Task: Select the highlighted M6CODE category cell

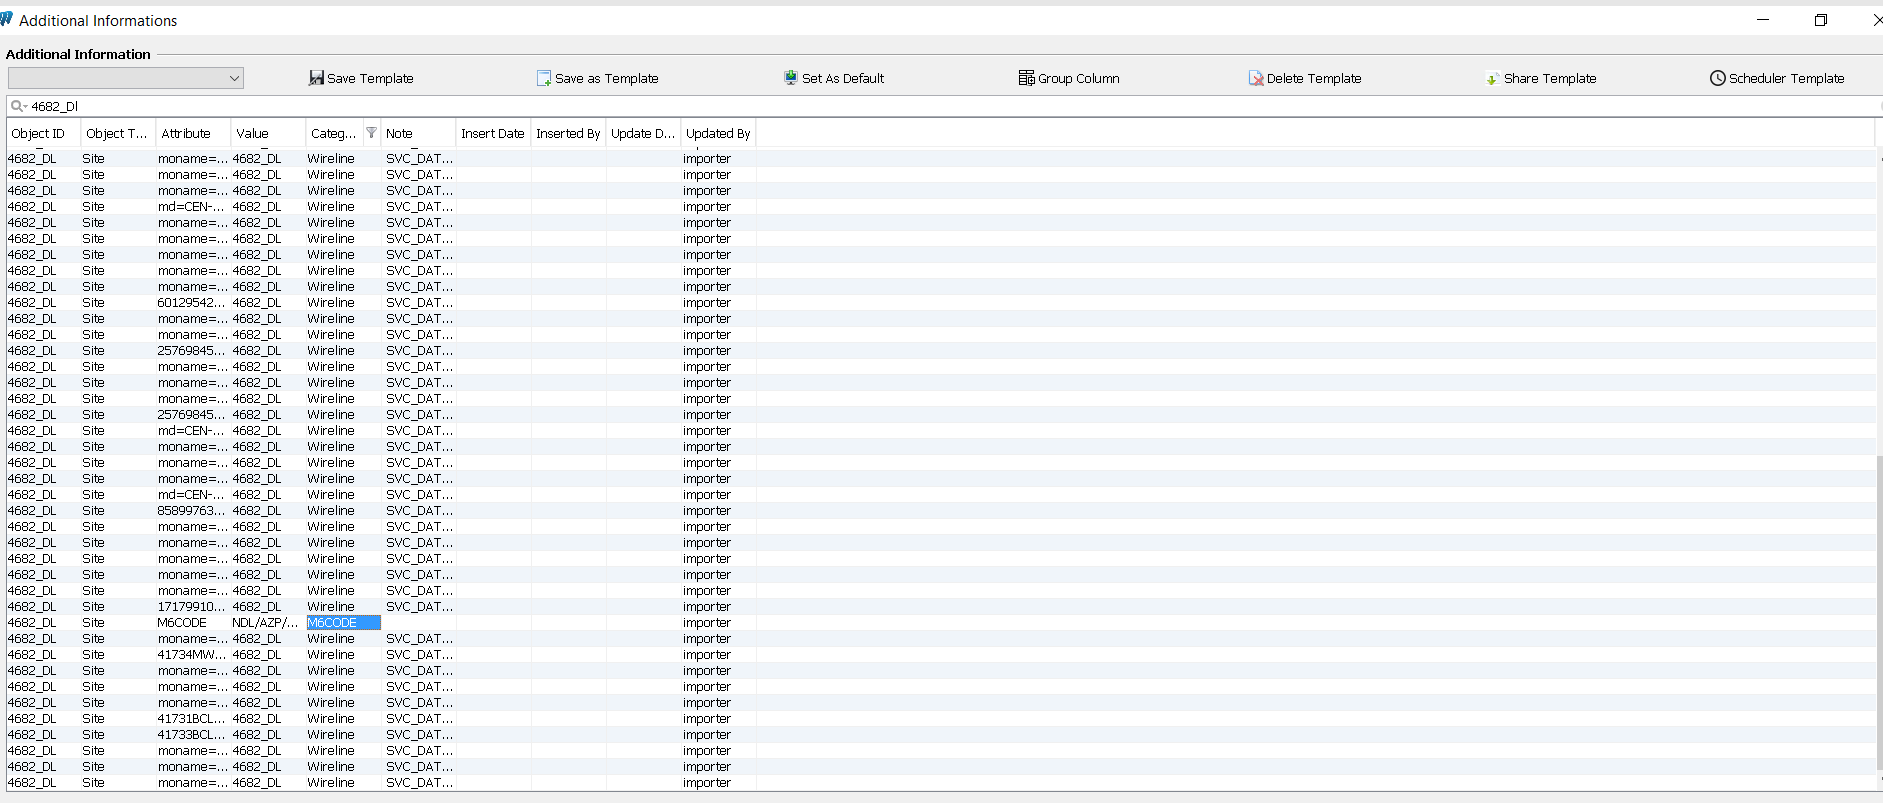Action: pos(342,623)
